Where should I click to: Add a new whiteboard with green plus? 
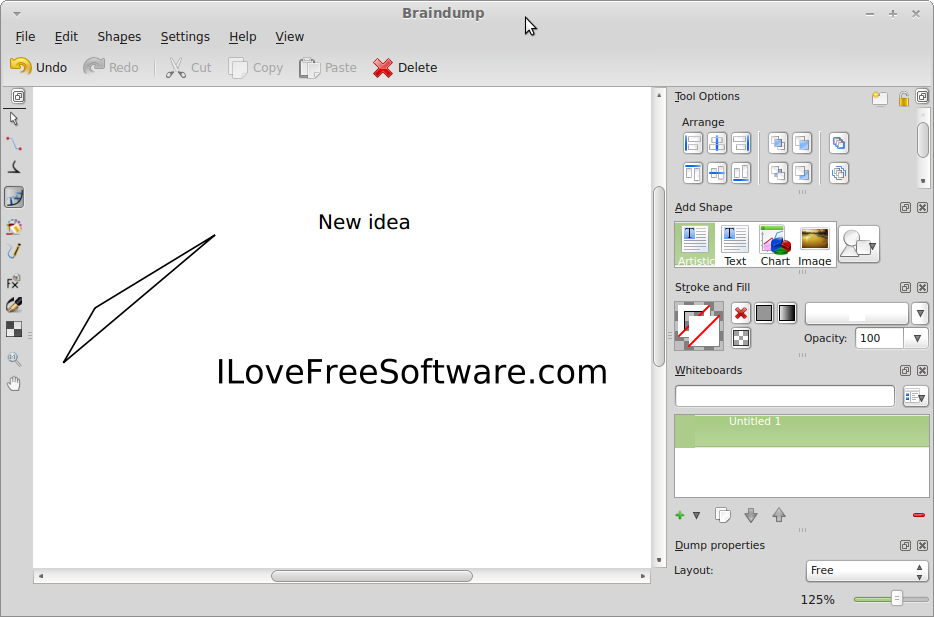(x=680, y=515)
